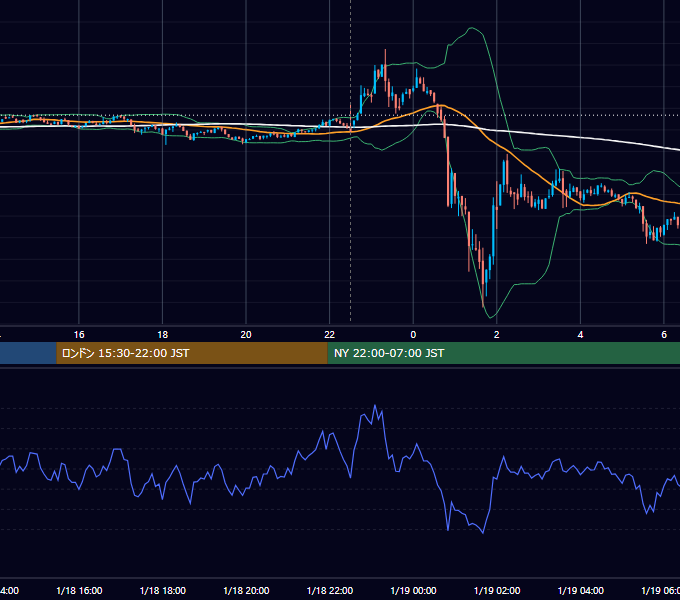Click the 1/18 22:00 time label

330,590
